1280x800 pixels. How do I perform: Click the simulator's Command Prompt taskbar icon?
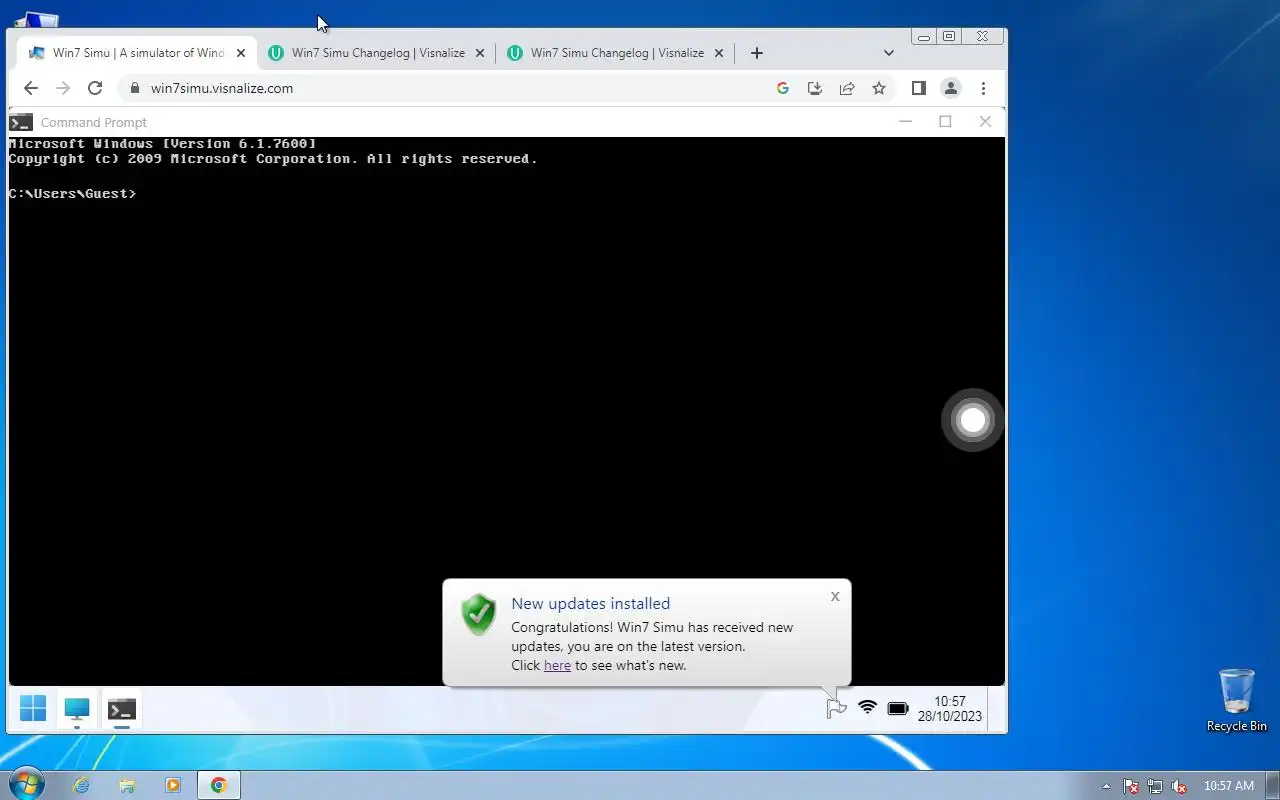[122, 709]
